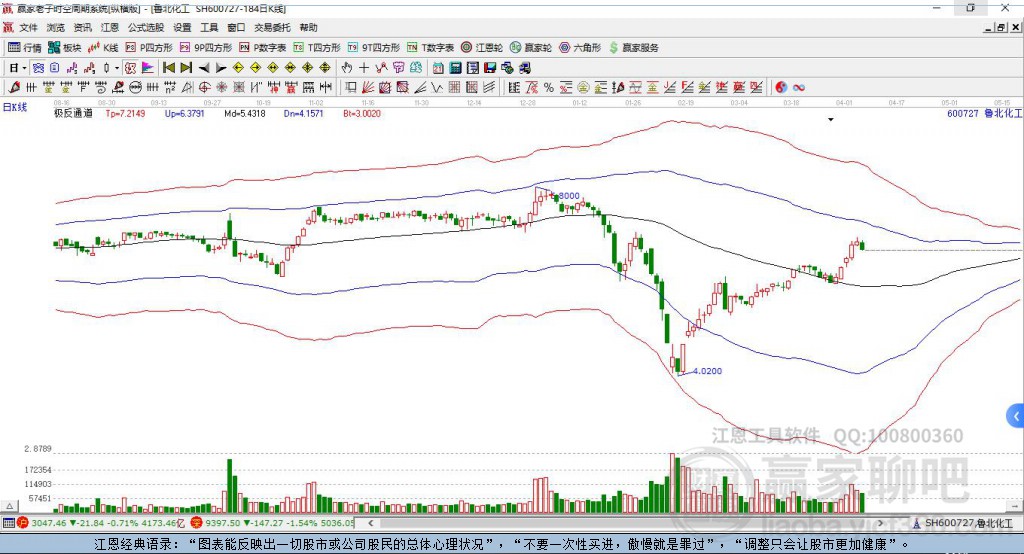The image size is (1024, 554).
Task: Open the 行情 market quotes view
Action: point(25,48)
